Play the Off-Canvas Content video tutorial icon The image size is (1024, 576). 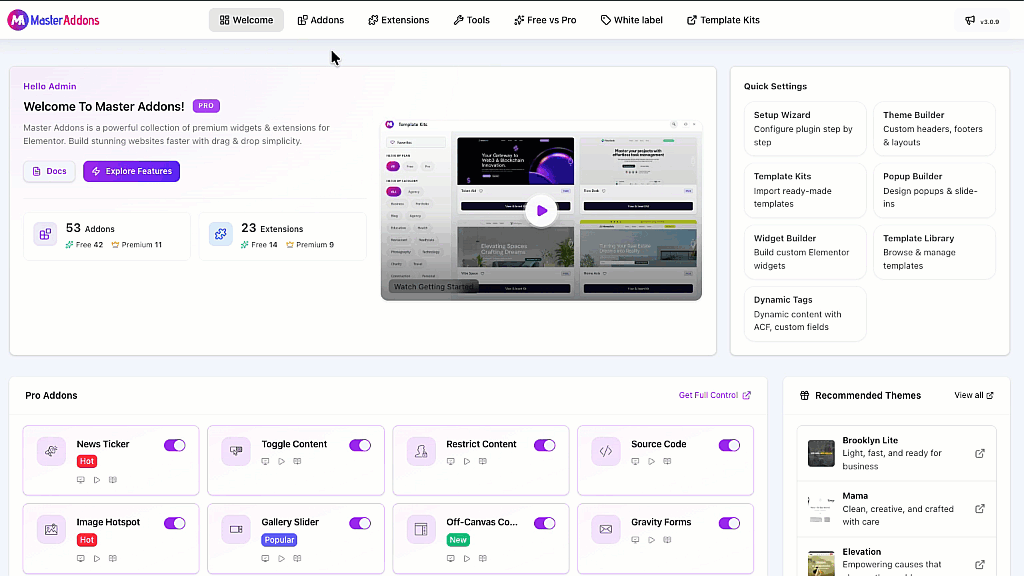(x=467, y=559)
